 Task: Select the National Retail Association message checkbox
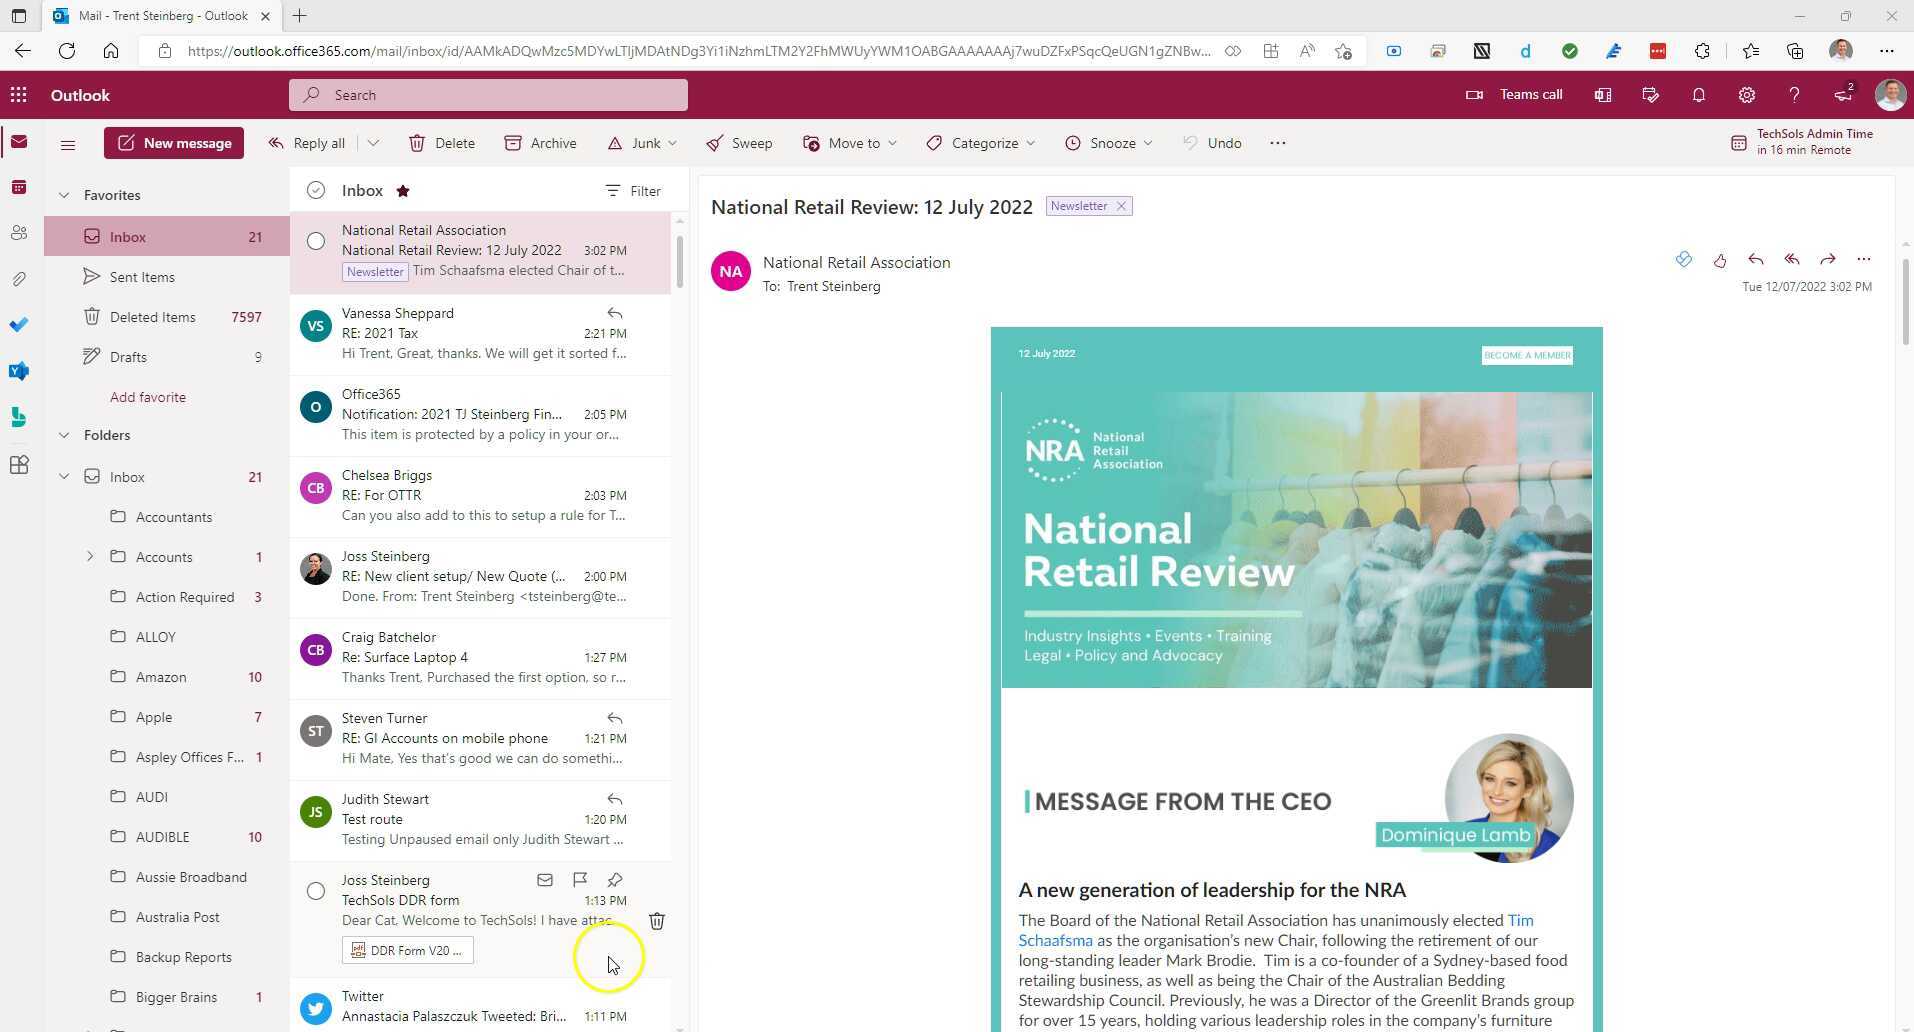316,241
